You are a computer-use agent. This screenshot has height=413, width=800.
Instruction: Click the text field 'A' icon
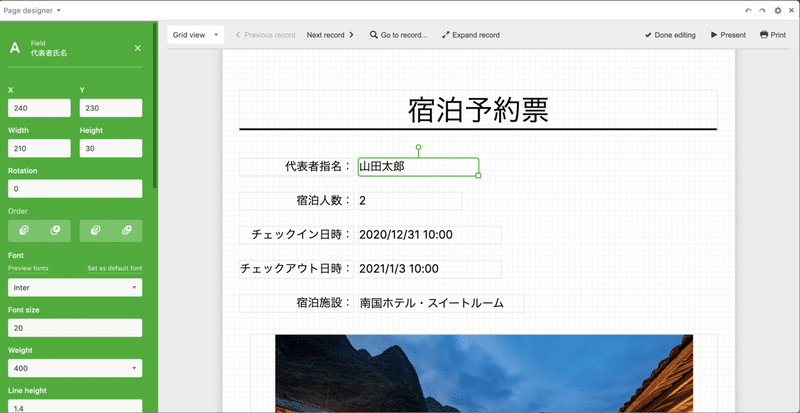(15, 48)
